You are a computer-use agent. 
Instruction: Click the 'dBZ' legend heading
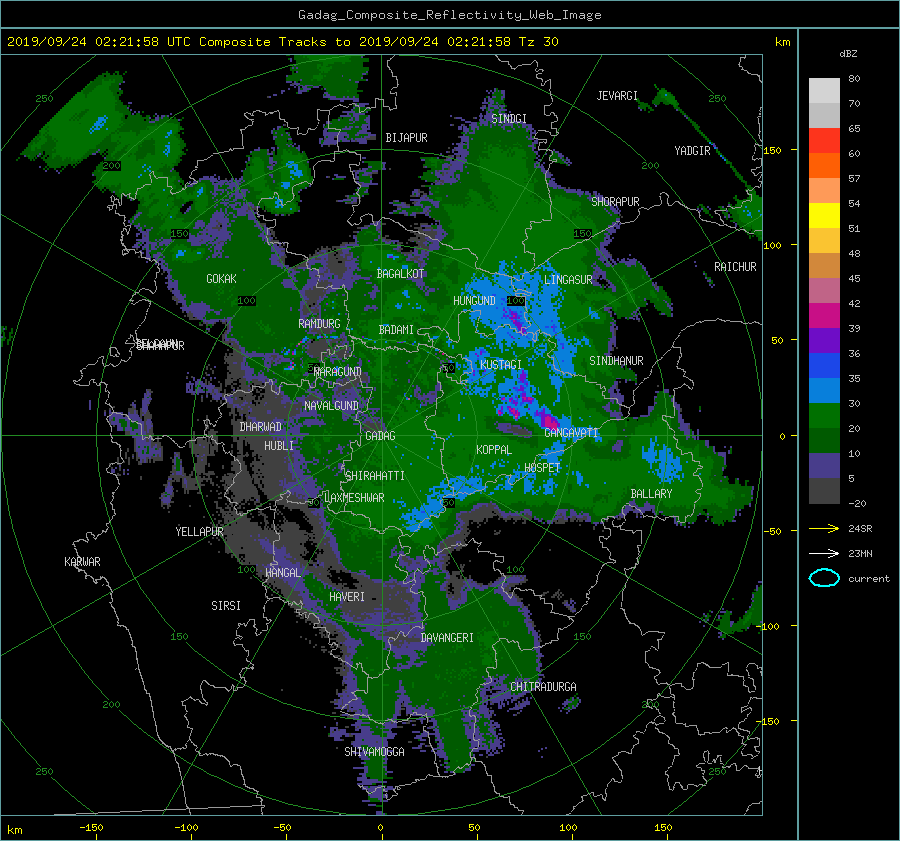coord(848,53)
